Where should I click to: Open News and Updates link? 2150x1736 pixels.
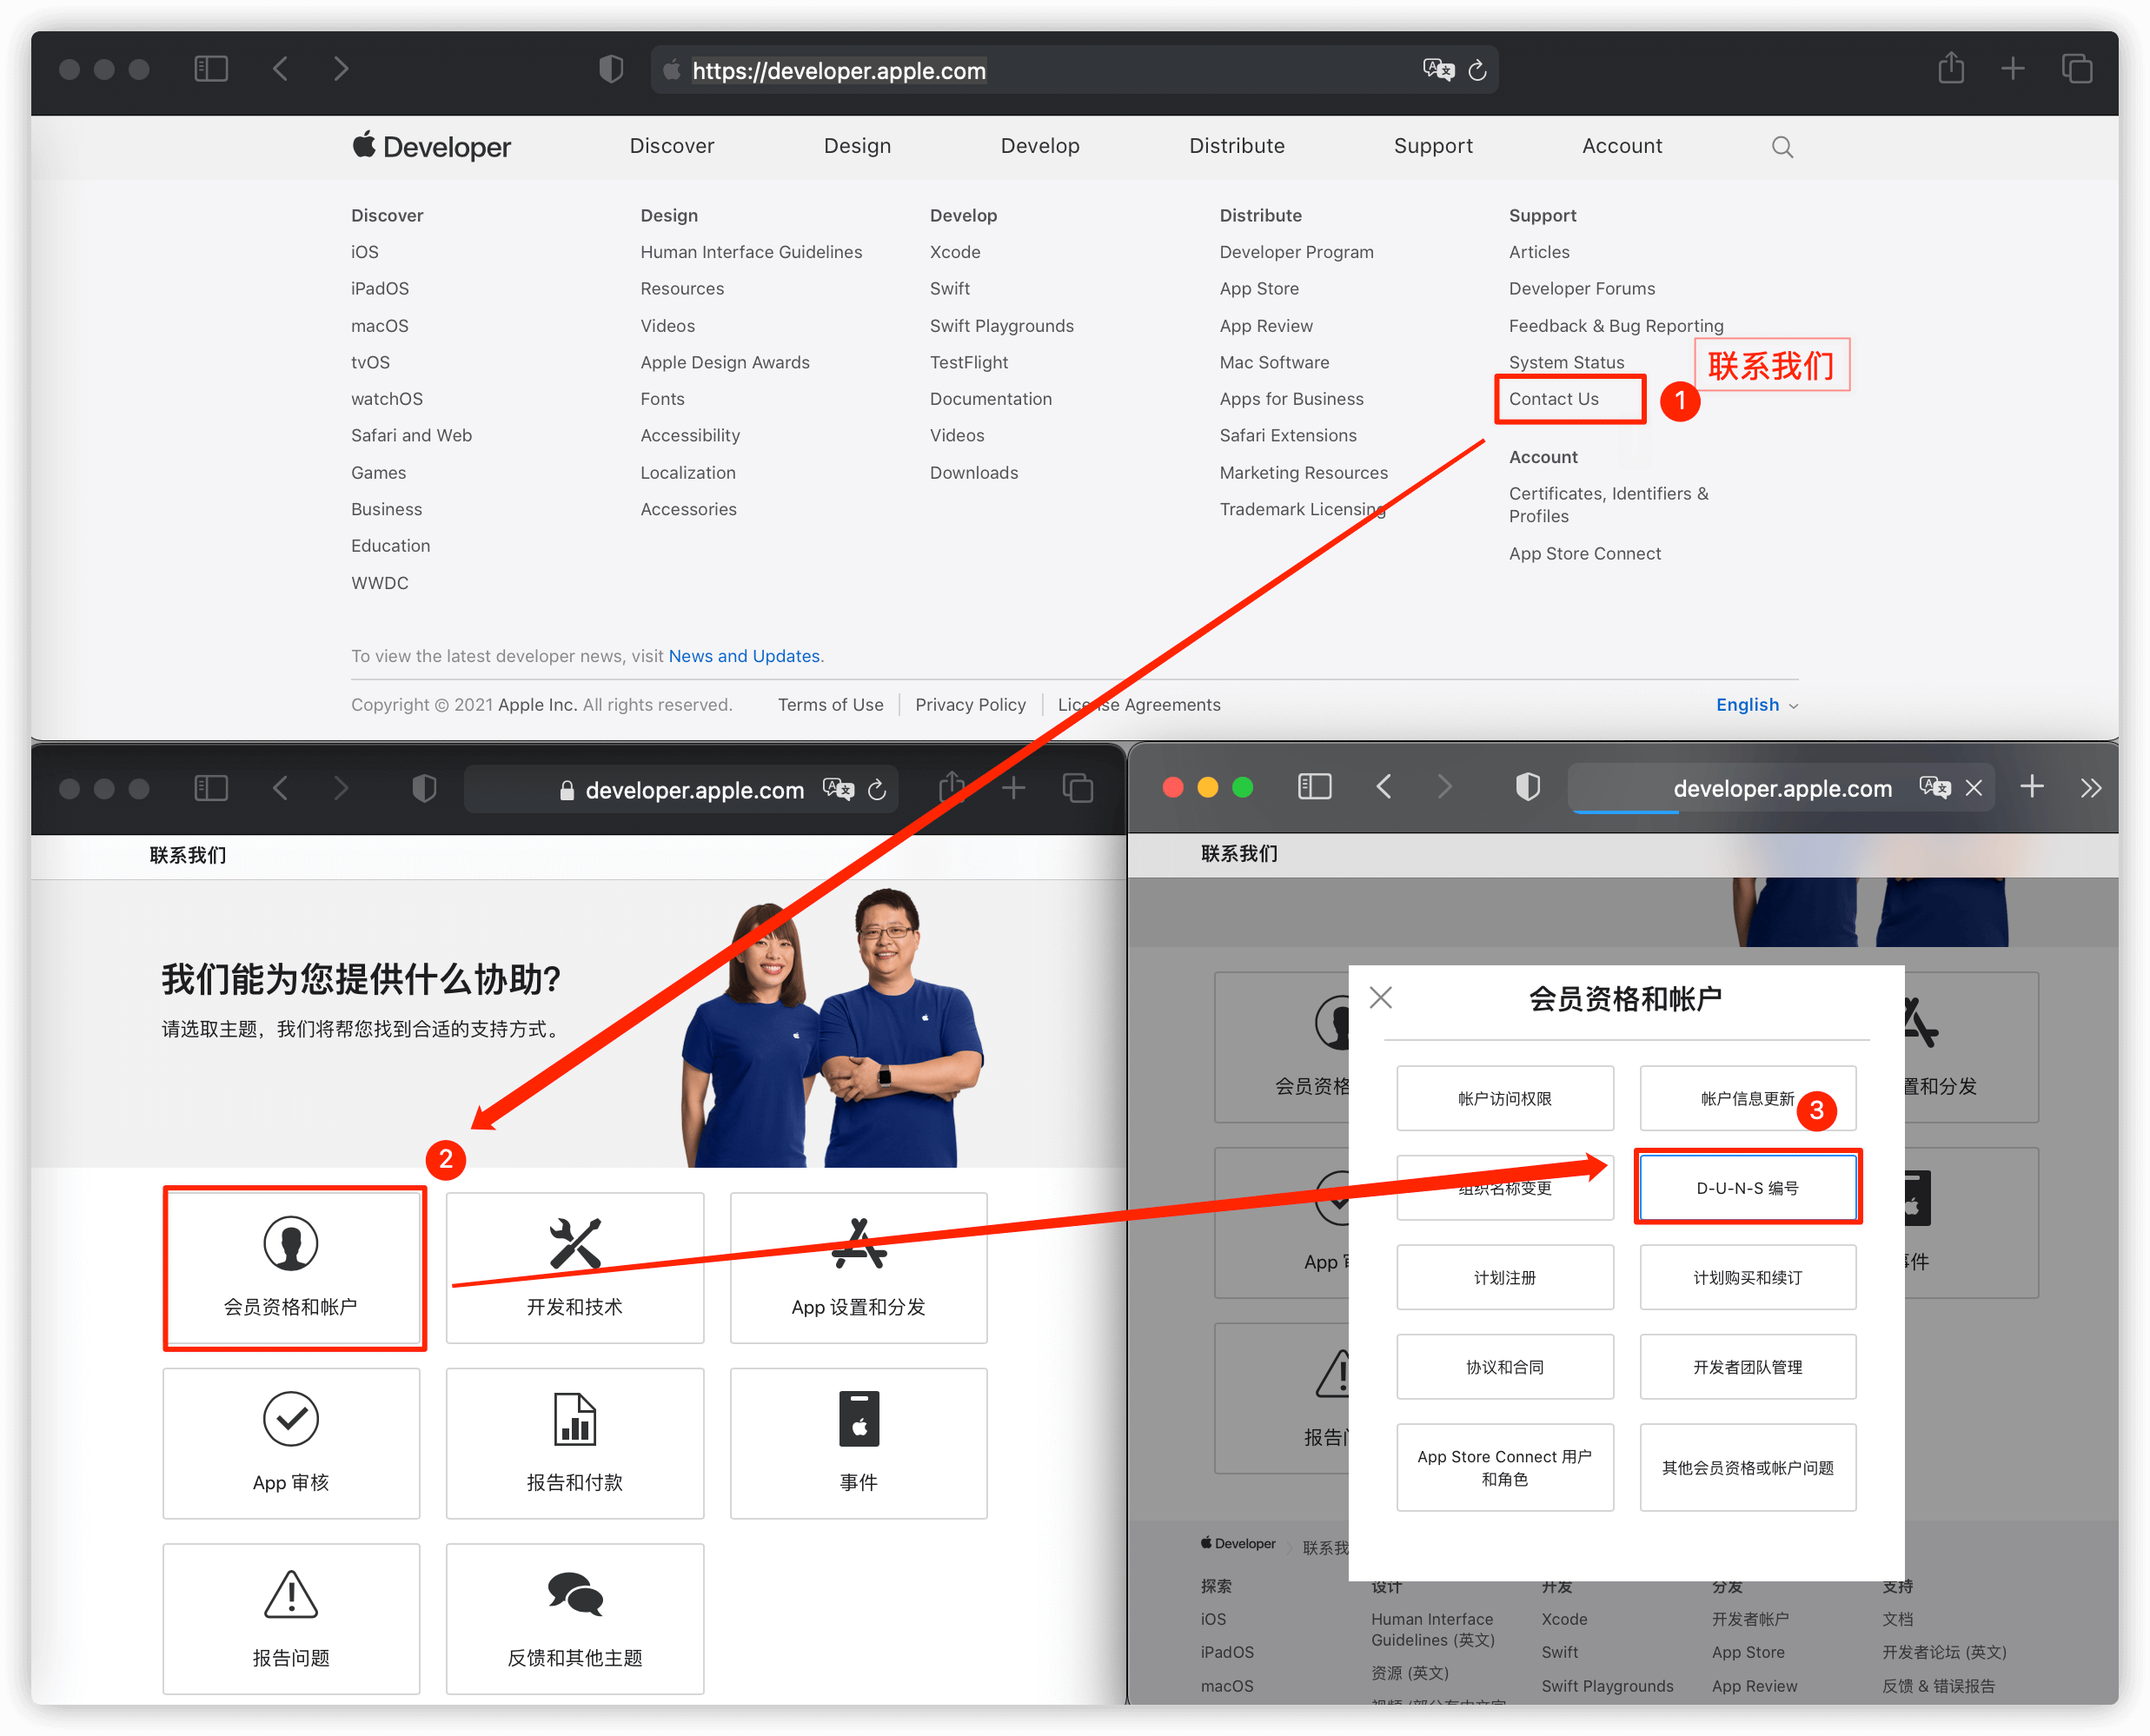(744, 656)
